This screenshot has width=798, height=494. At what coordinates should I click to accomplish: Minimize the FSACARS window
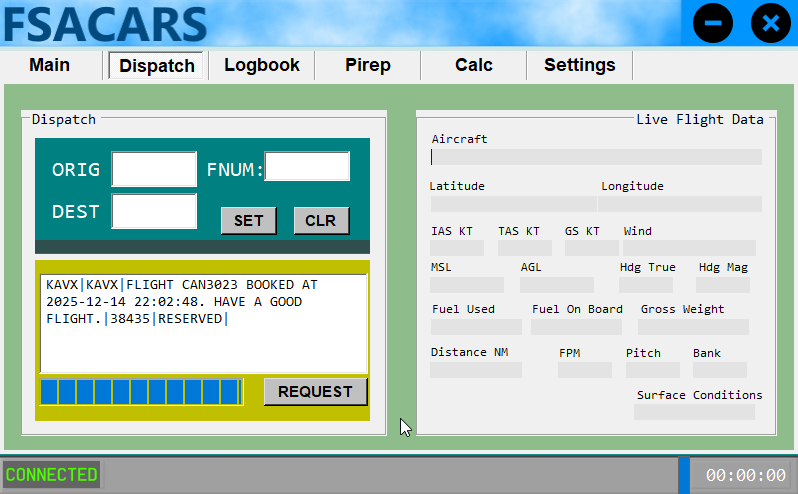tap(713, 23)
